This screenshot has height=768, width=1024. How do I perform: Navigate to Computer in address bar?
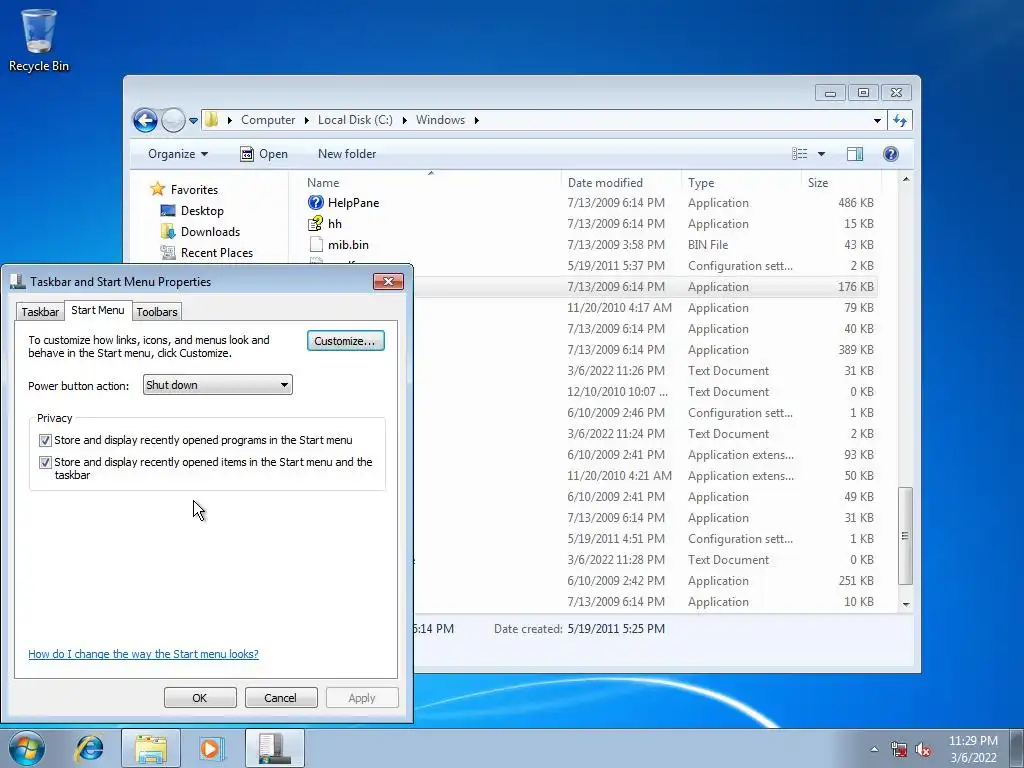coord(268,120)
